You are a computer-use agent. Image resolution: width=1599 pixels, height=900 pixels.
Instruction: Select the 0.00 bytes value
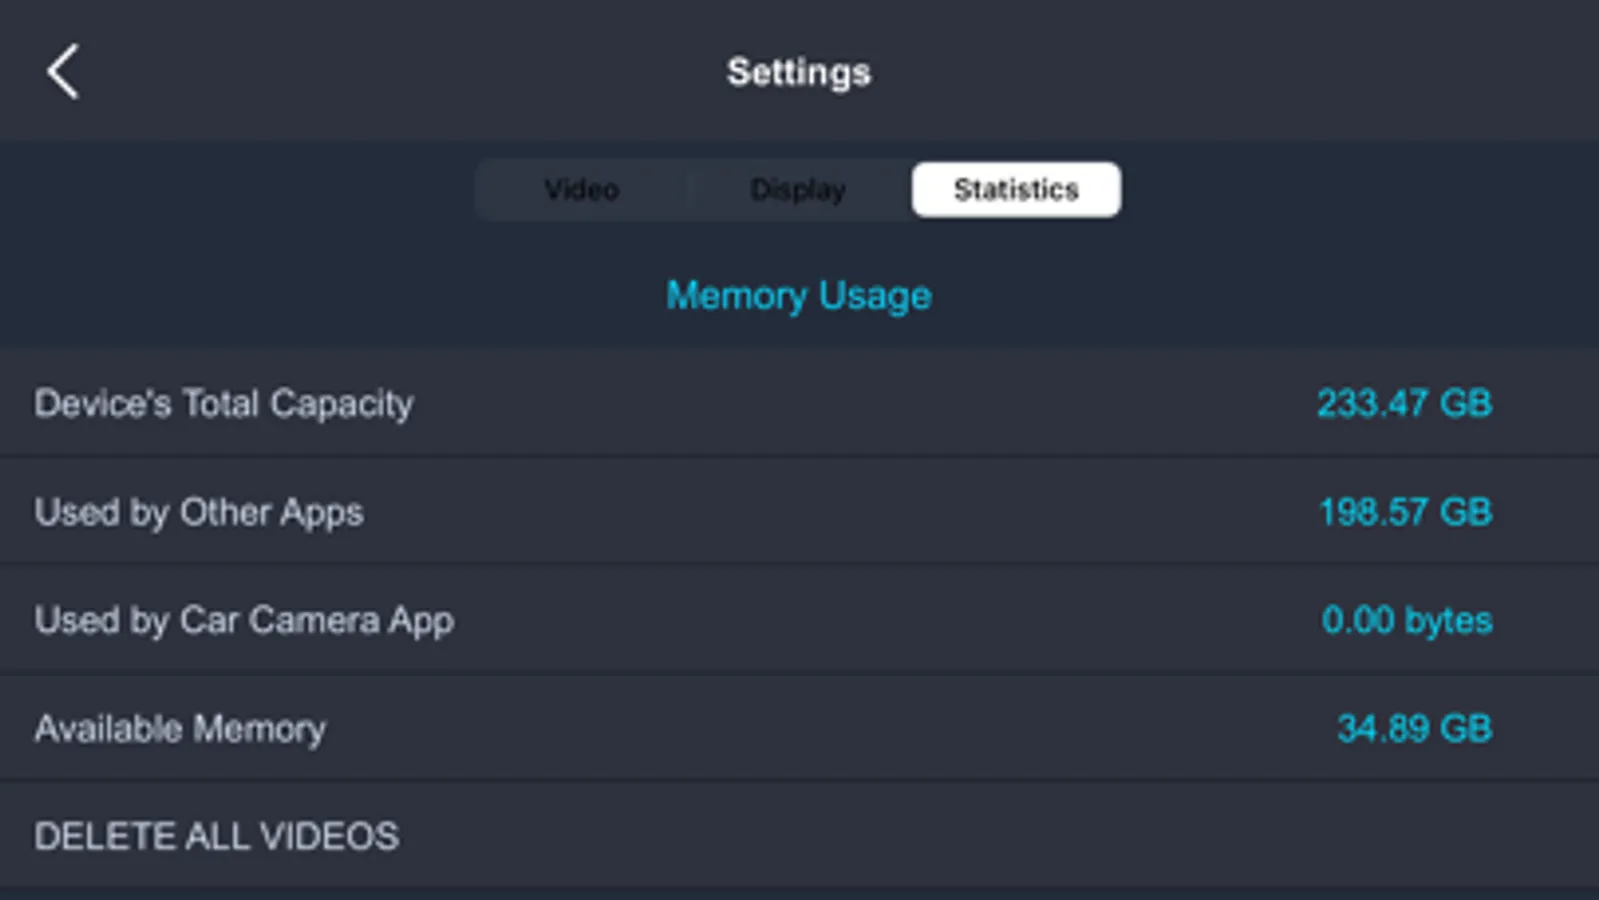1407,620
